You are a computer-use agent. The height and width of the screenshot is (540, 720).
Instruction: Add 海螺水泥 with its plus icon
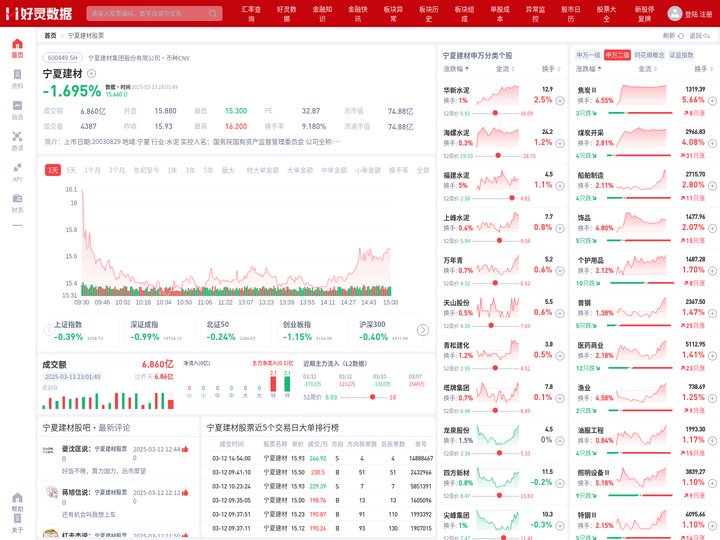(560, 143)
